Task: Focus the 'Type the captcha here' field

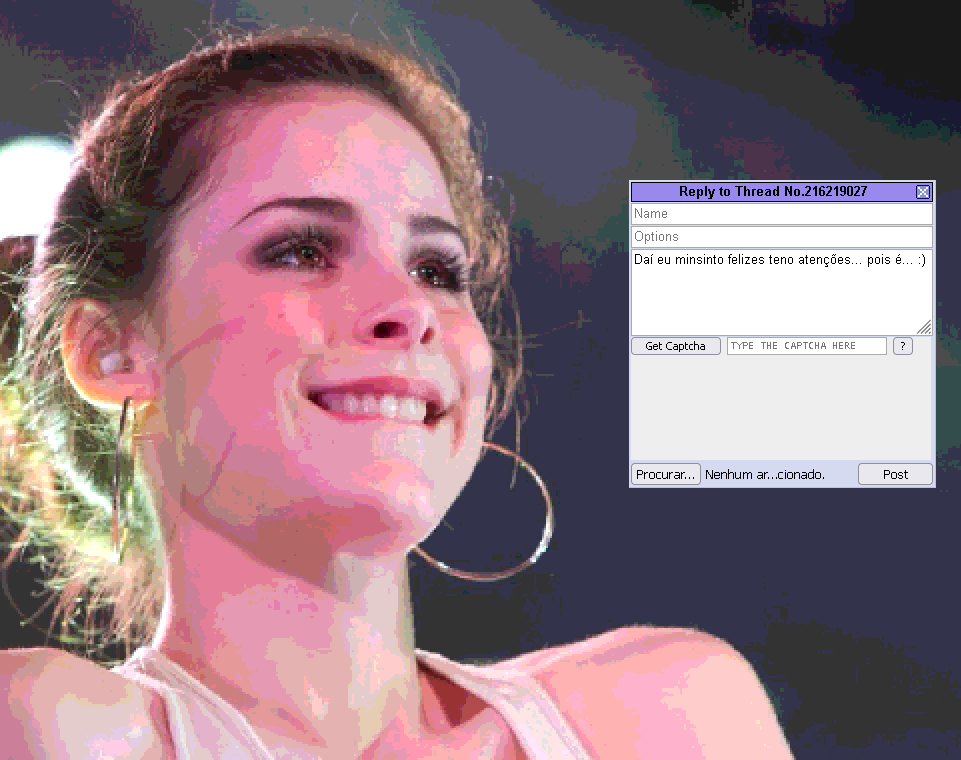Action: pos(807,346)
